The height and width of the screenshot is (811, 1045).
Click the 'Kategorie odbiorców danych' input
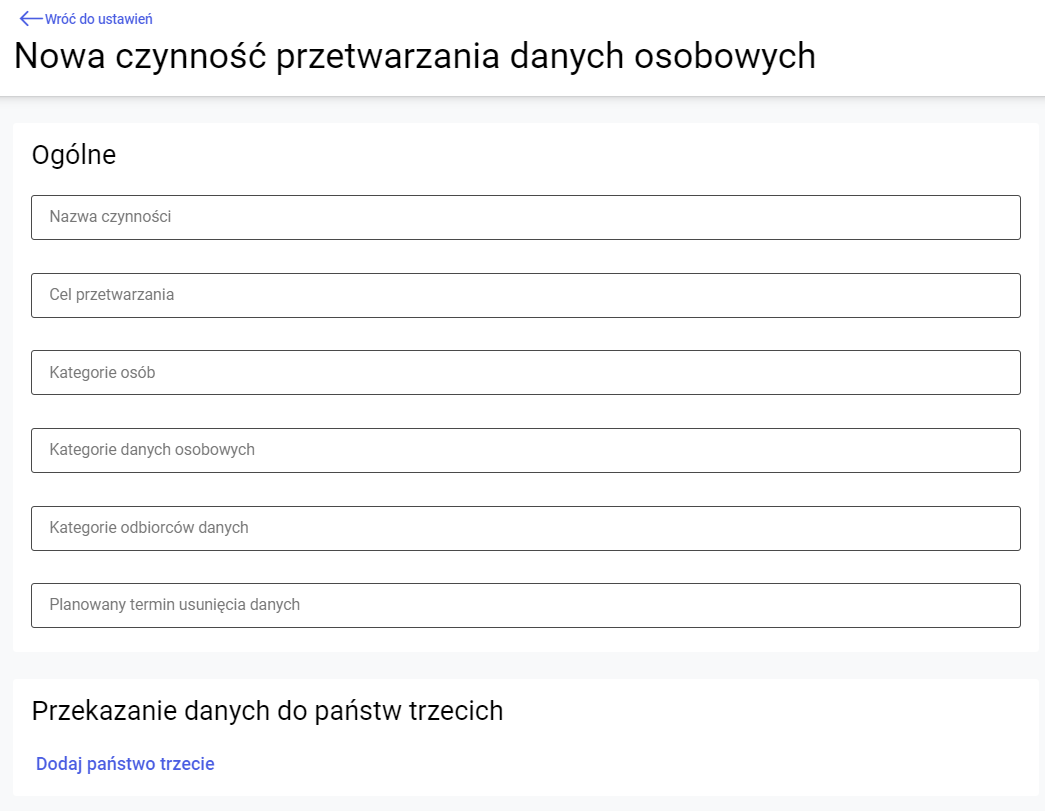click(x=525, y=528)
